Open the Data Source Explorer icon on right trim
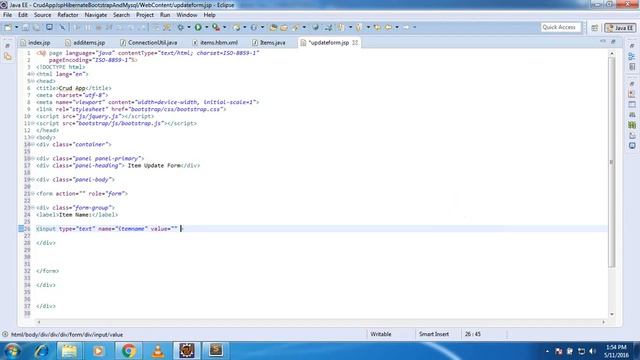This screenshot has height=360, width=640. point(632,125)
